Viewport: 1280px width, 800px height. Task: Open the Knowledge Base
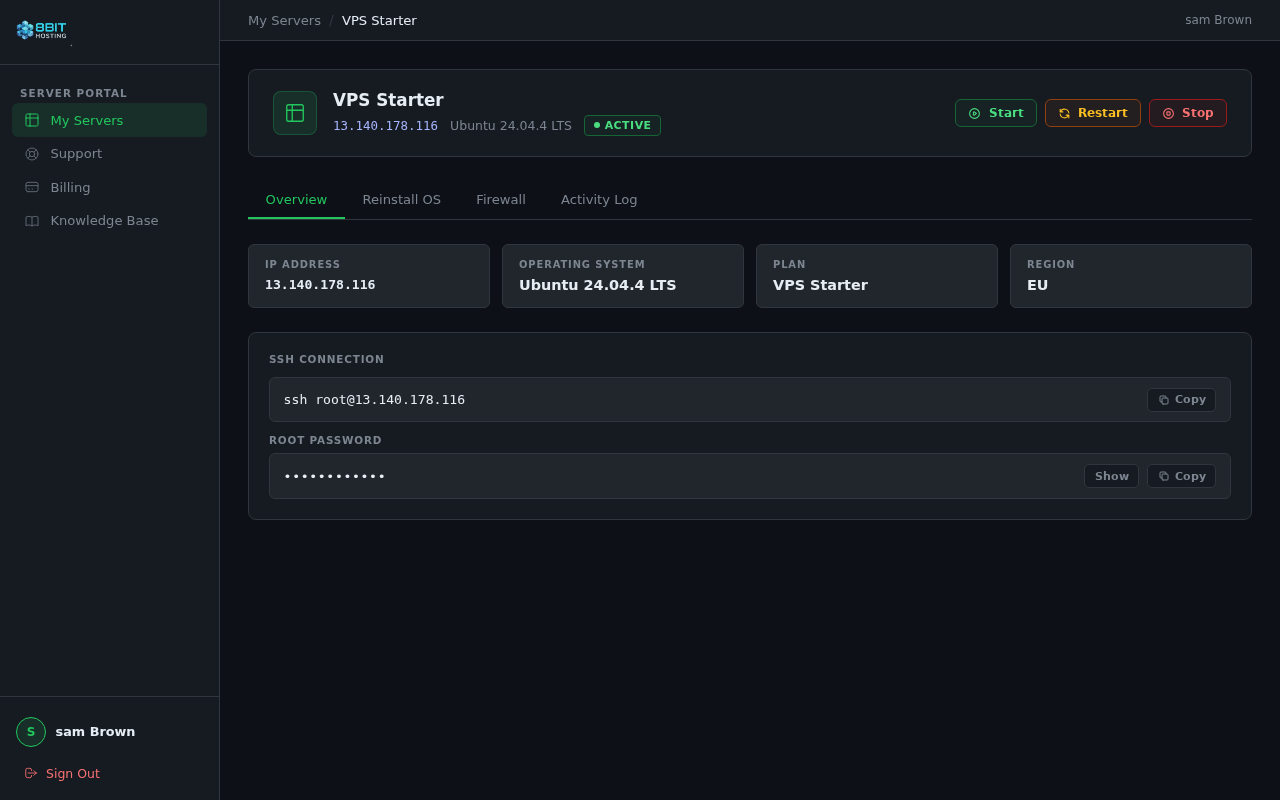[109, 221]
